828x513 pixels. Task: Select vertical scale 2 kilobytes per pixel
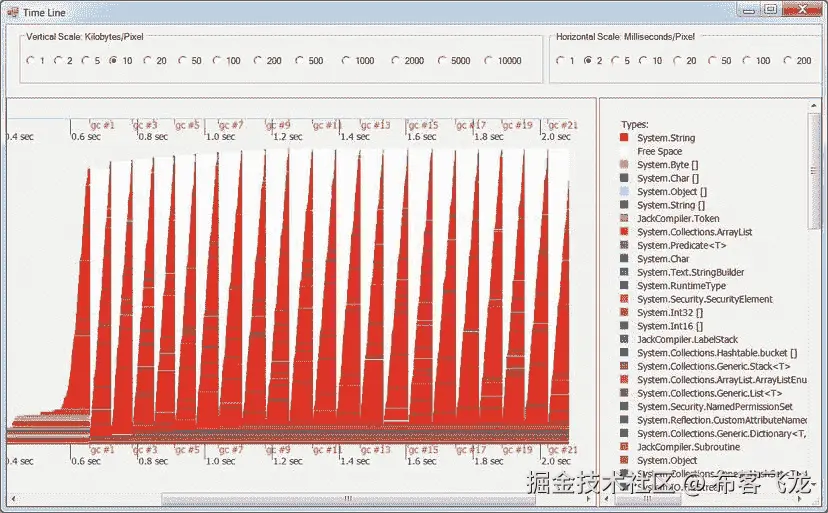pos(58,60)
